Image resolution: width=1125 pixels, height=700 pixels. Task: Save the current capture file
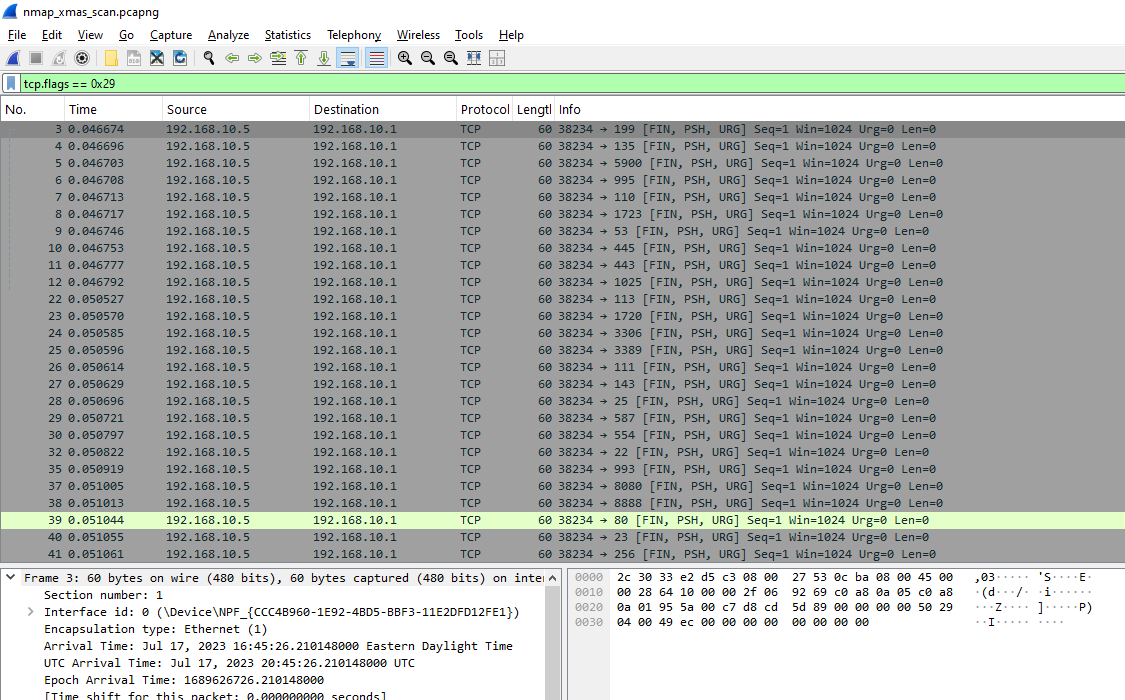pos(133,57)
